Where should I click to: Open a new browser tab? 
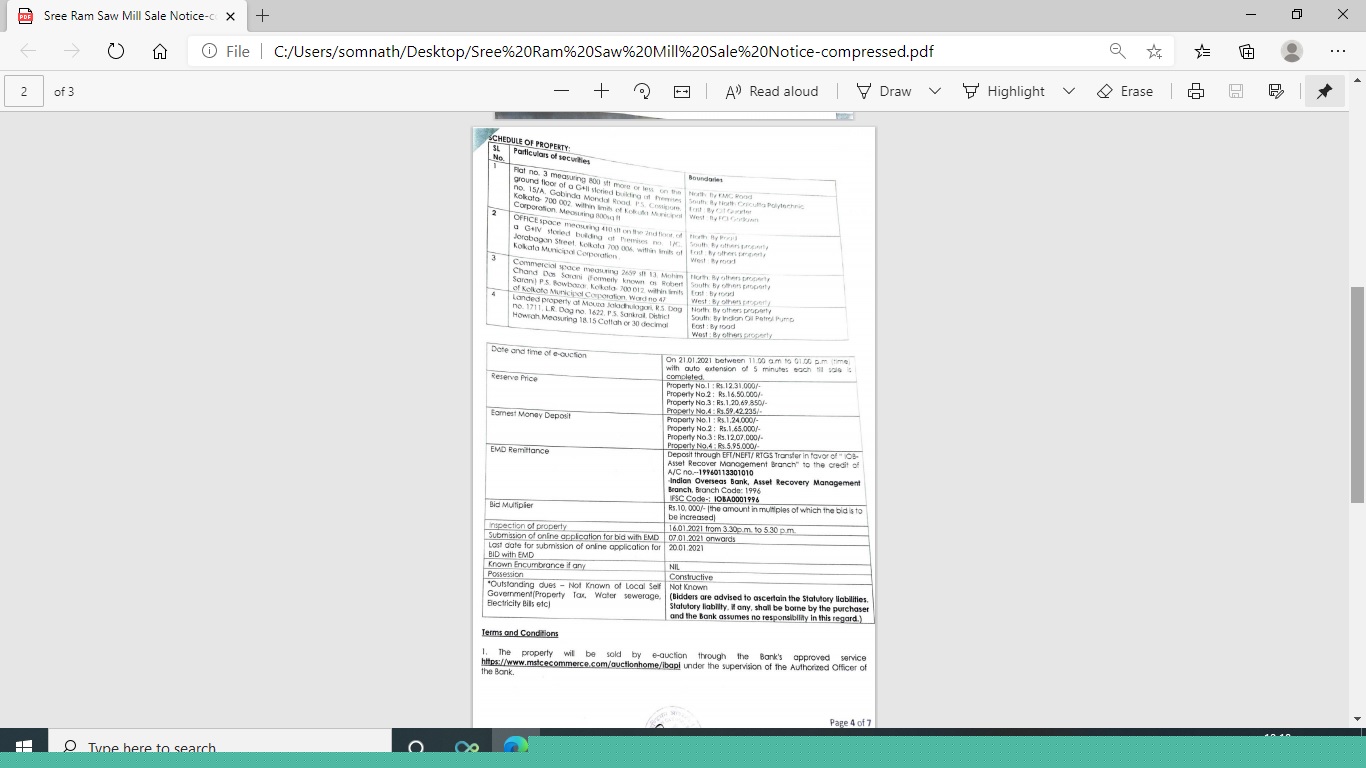pyautogui.click(x=262, y=16)
